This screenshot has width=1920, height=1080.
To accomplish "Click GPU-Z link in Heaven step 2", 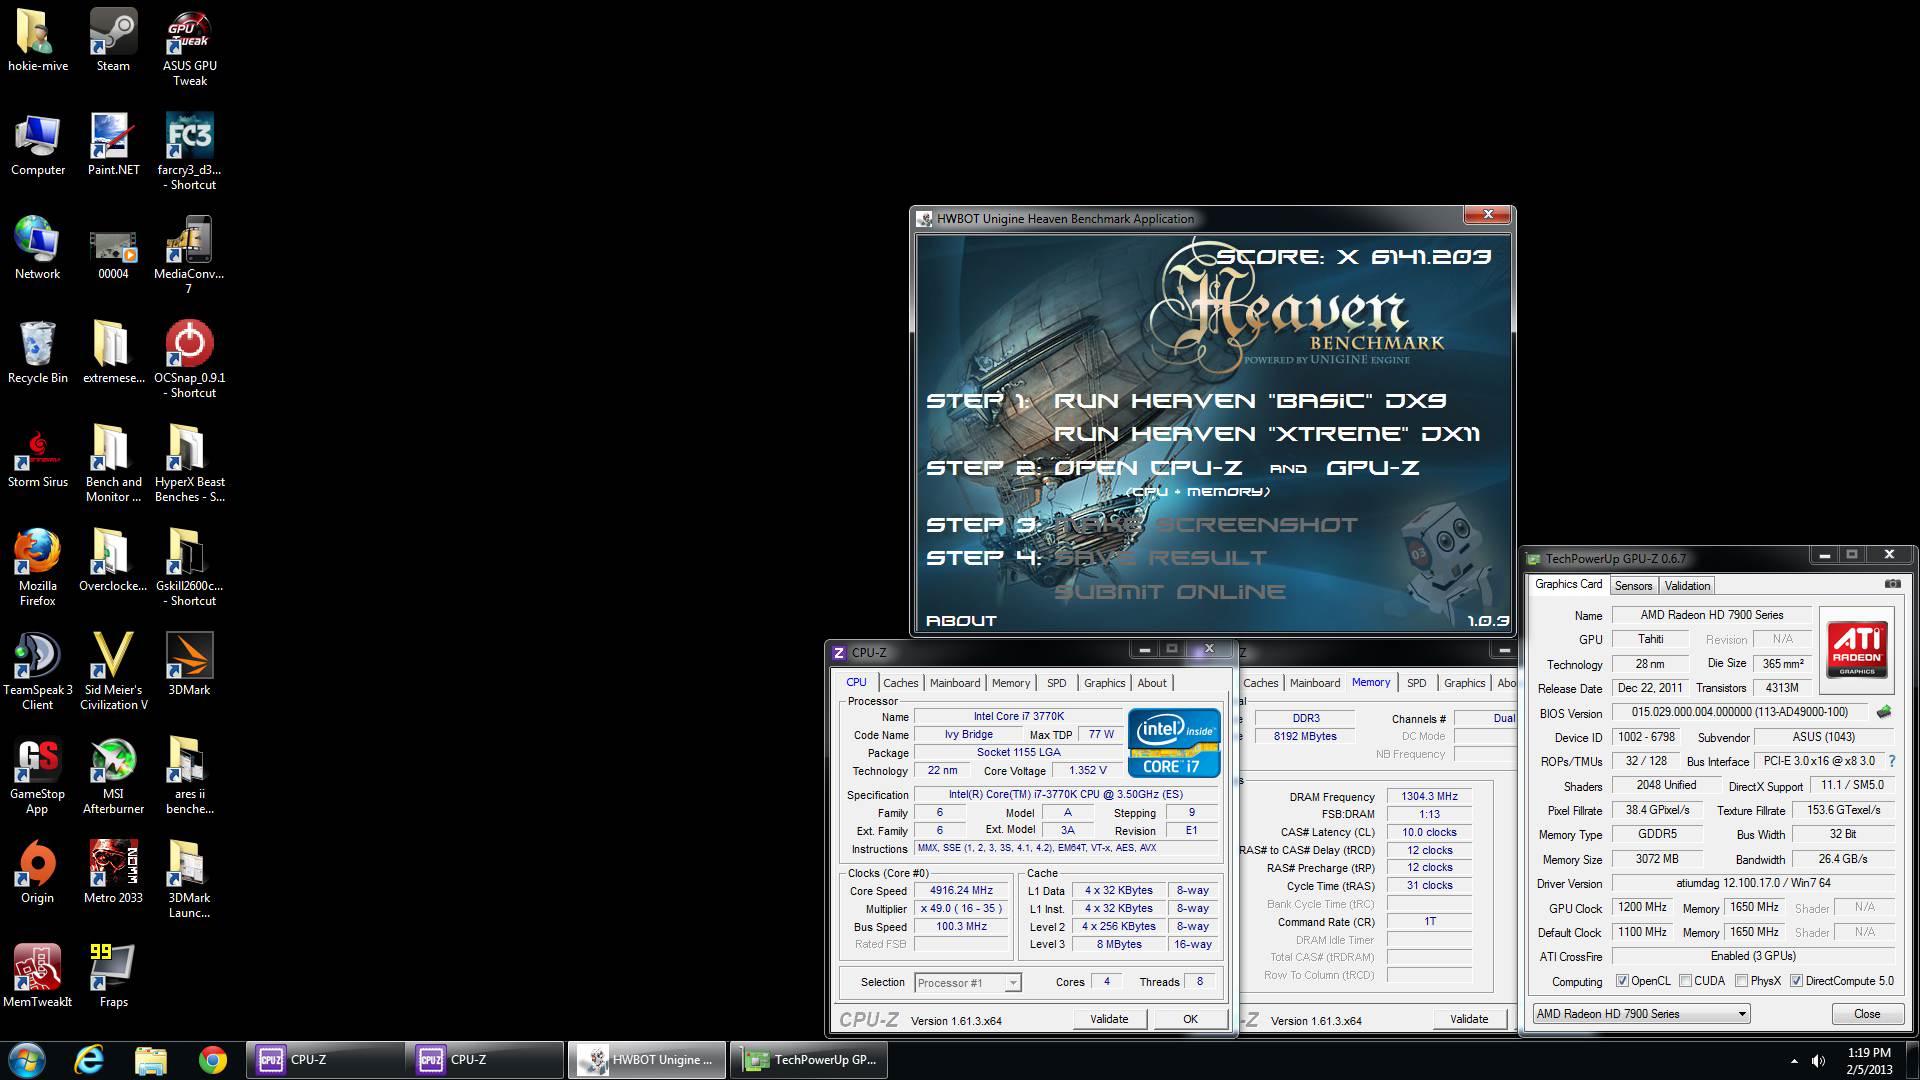I will click(x=1372, y=468).
